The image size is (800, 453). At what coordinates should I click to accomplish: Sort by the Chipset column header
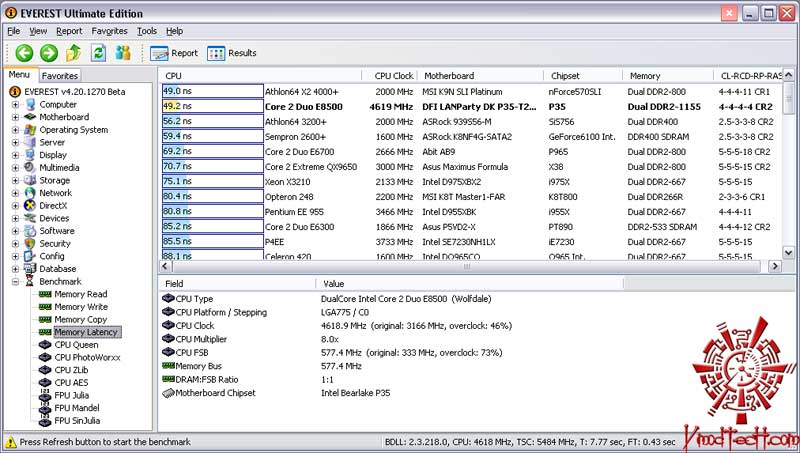(x=583, y=76)
